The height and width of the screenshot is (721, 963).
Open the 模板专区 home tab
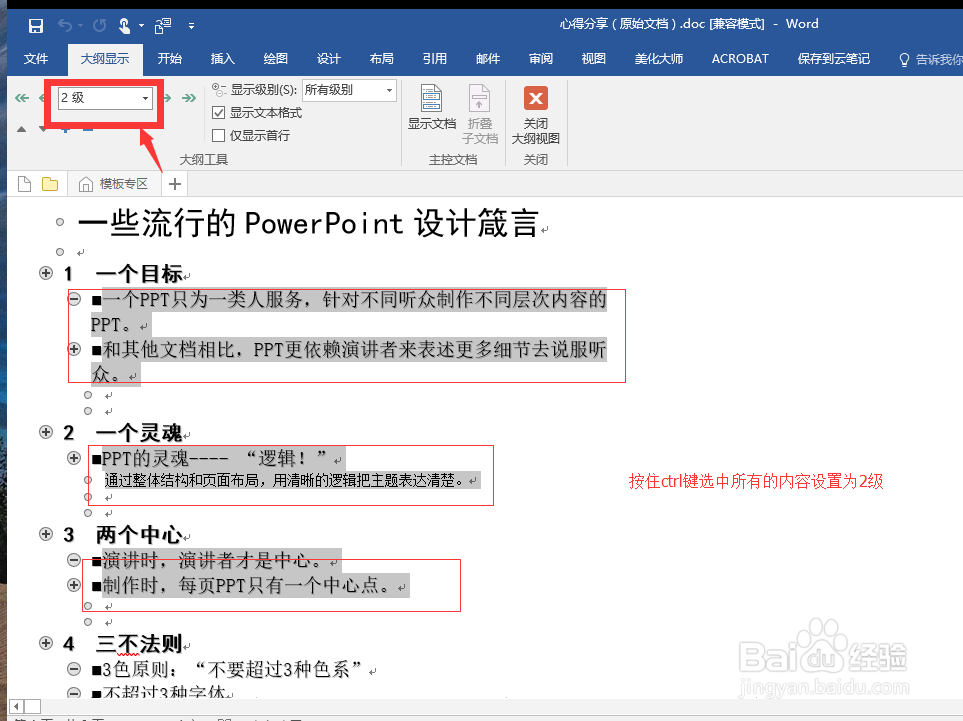[114, 184]
